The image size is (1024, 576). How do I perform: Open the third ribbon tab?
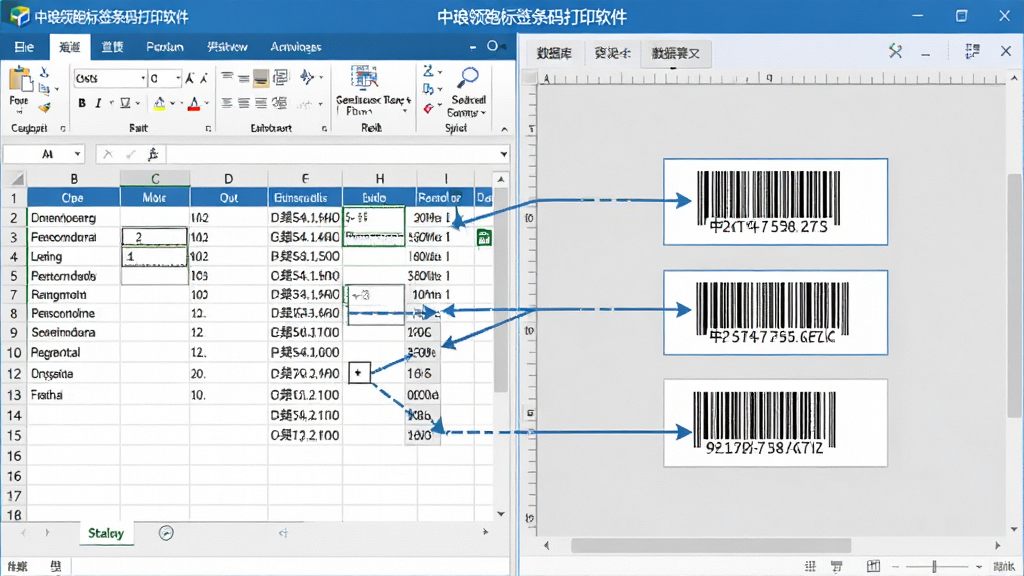[x=112, y=47]
